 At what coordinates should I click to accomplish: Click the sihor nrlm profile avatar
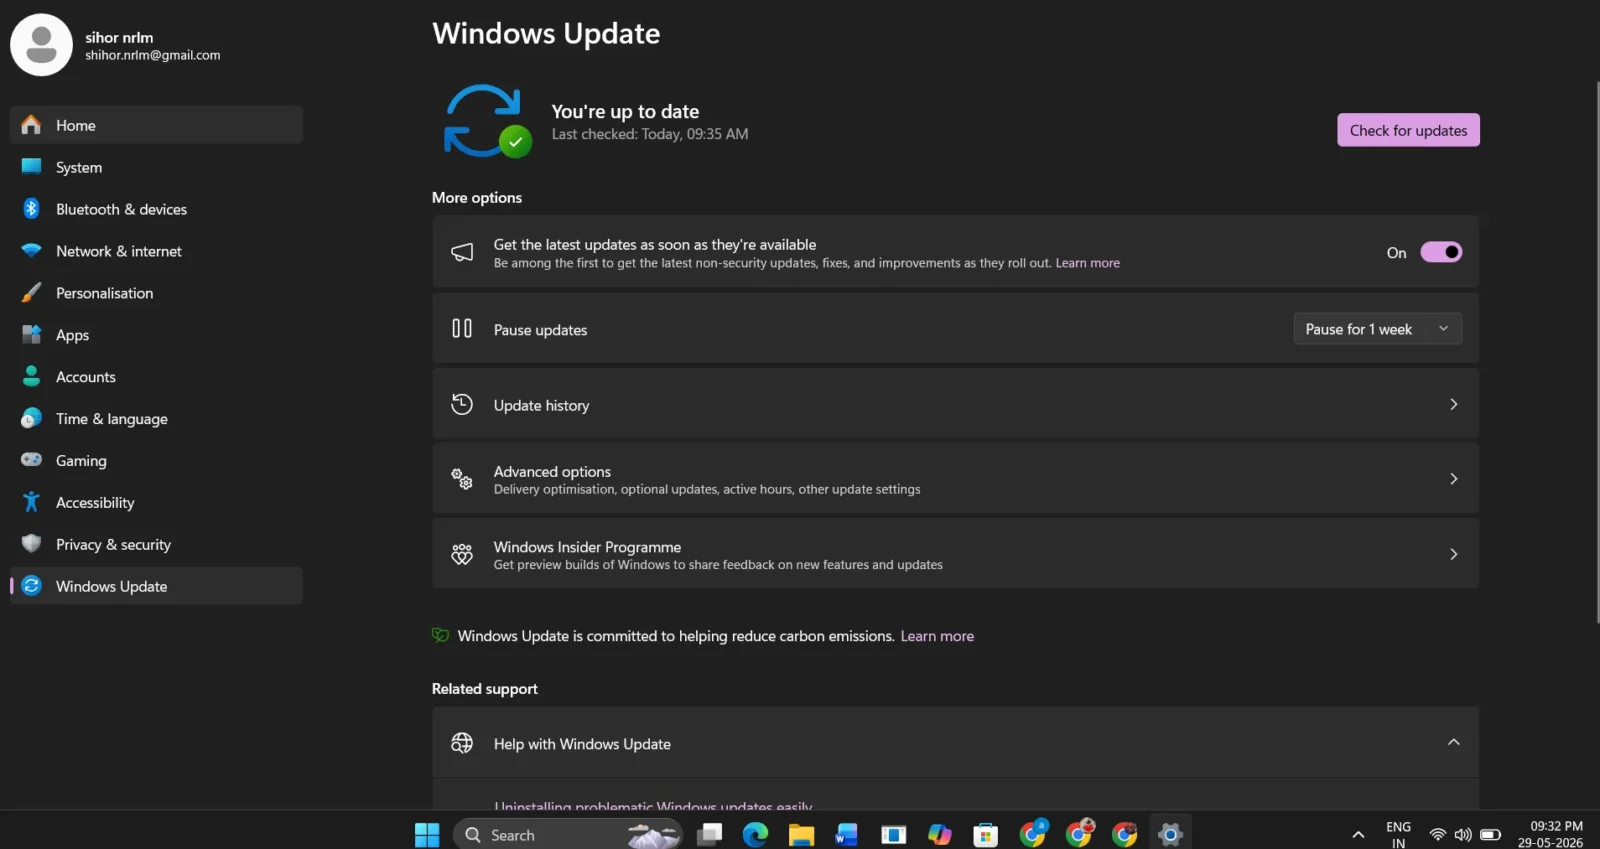[x=41, y=45]
